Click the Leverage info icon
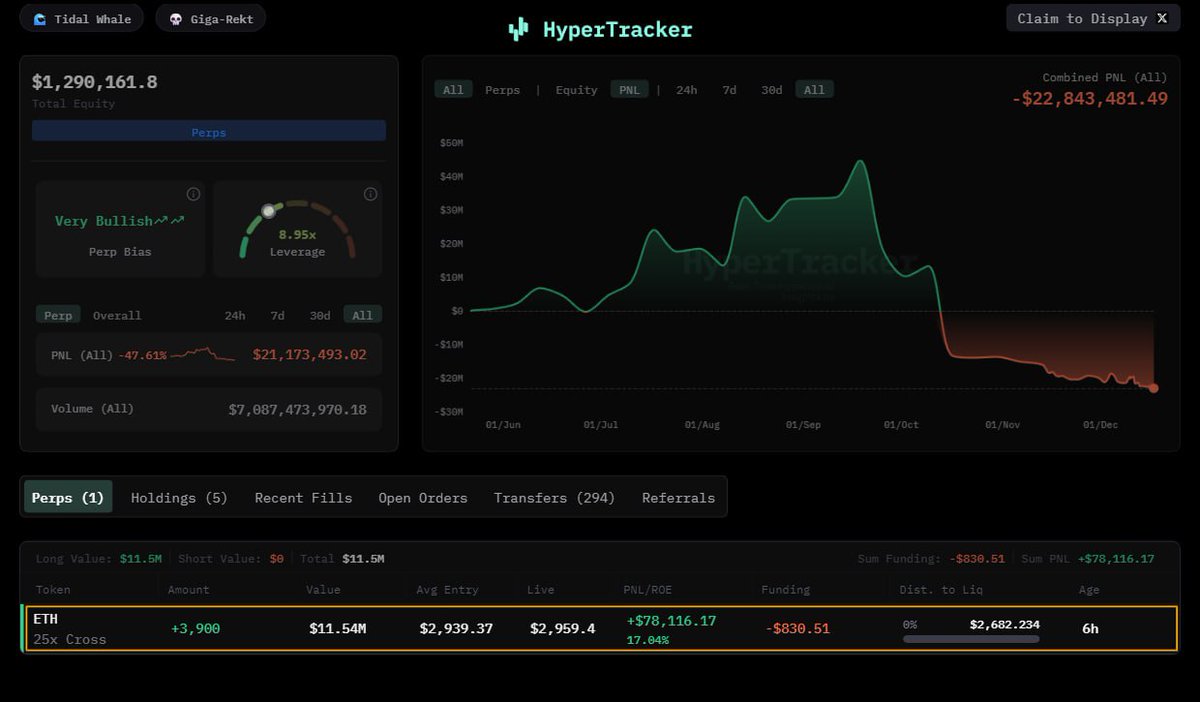 pyautogui.click(x=370, y=194)
